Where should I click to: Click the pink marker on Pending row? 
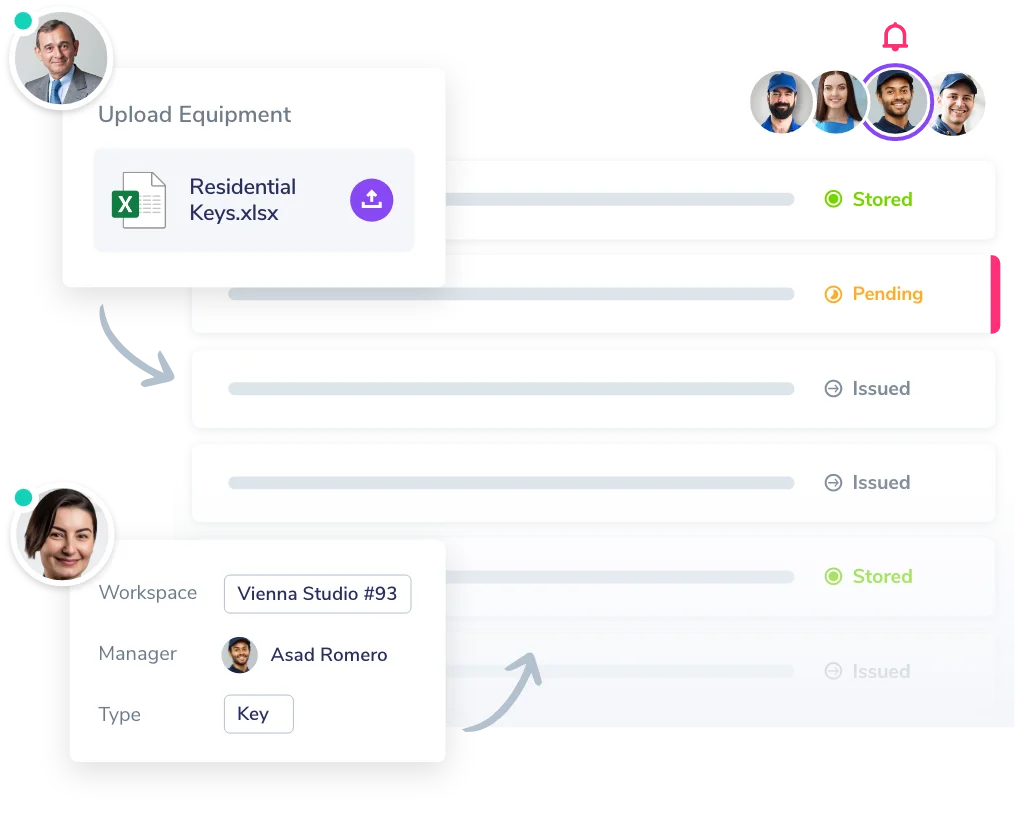pyautogui.click(x=995, y=295)
